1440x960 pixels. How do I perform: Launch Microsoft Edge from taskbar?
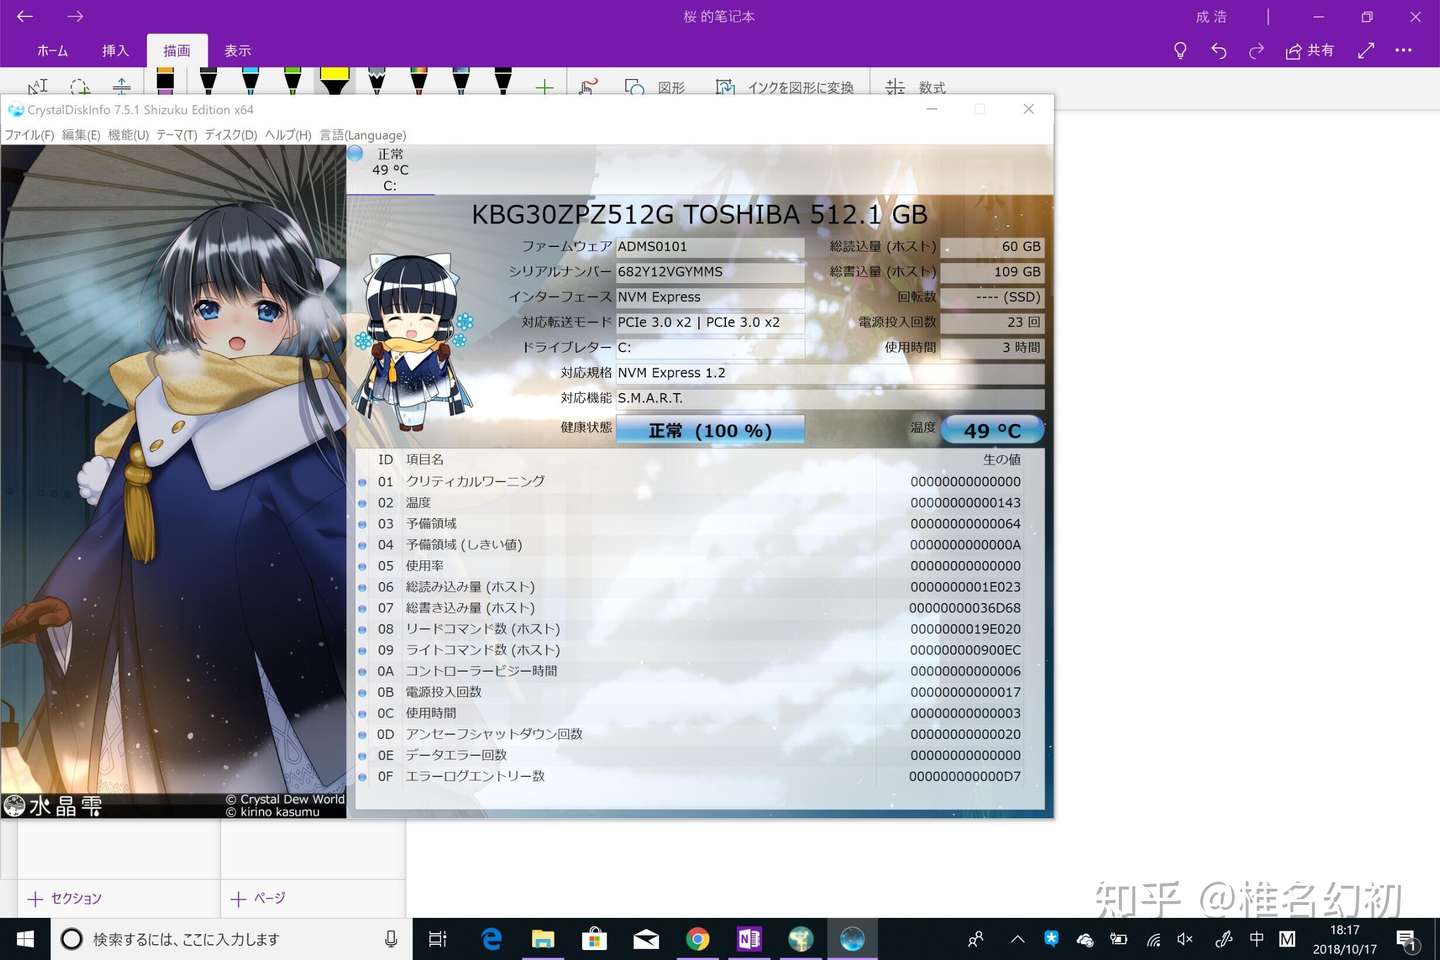pos(491,939)
